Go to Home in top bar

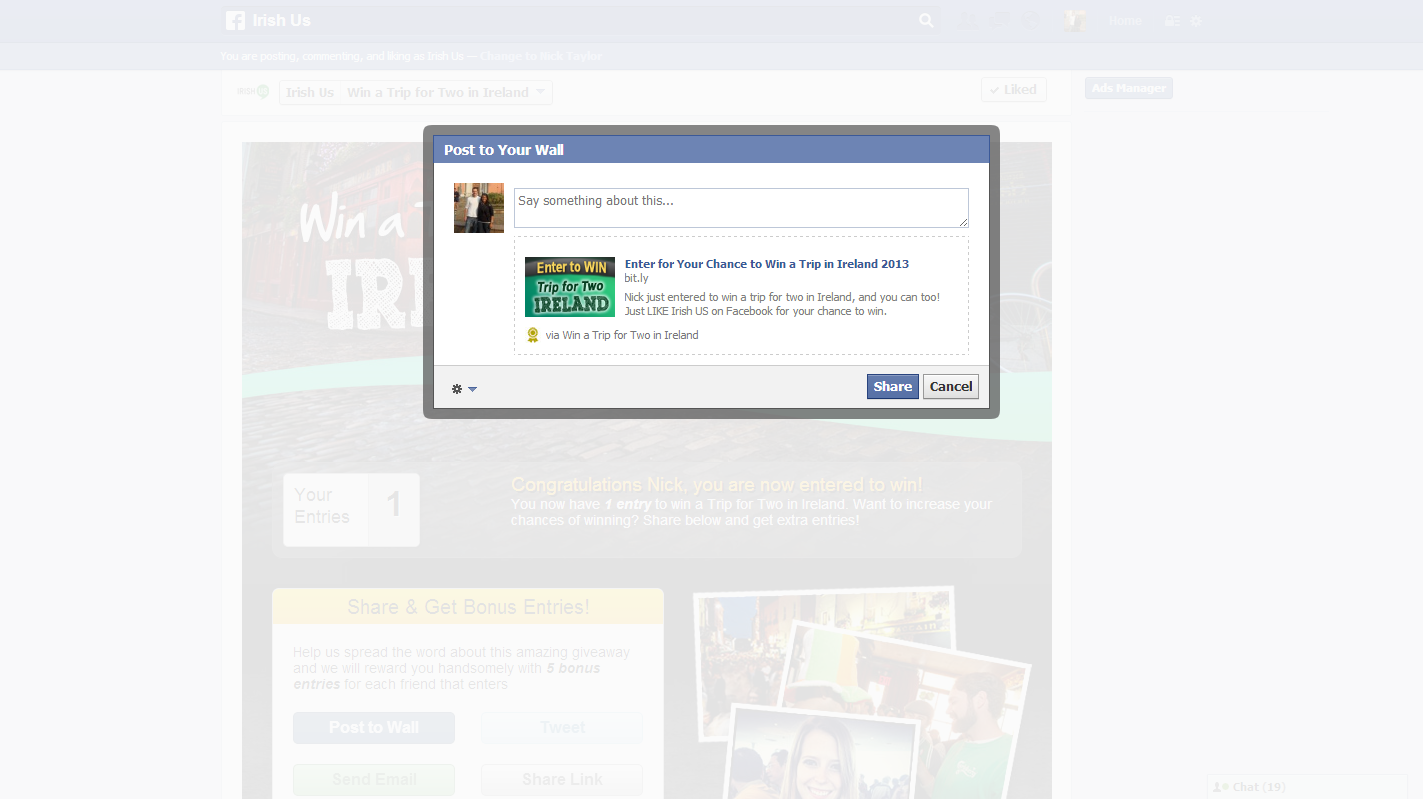click(x=1125, y=21)
